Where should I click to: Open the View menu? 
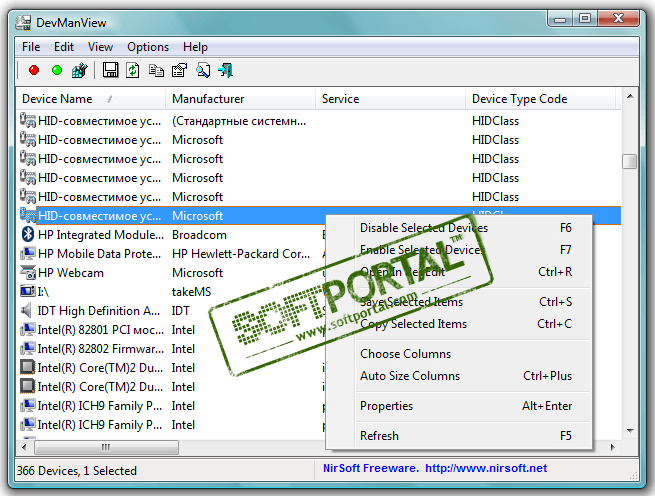[x=100, y=47]
